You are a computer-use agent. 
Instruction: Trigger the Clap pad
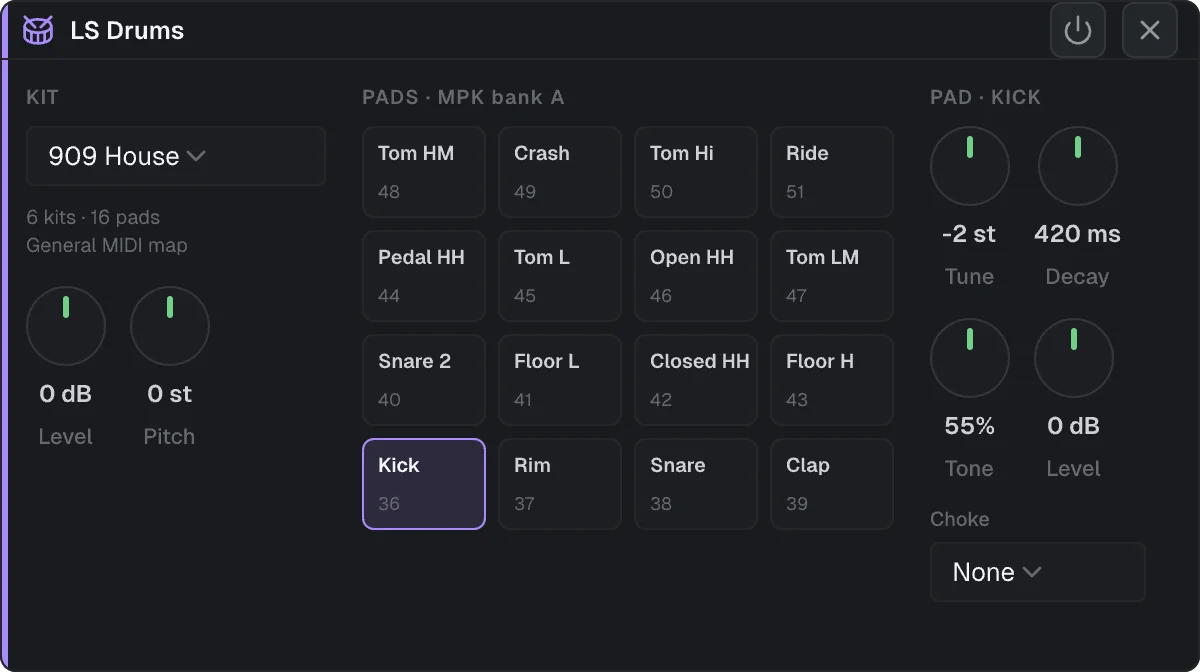pyautogui.click(x=832, y=484)
